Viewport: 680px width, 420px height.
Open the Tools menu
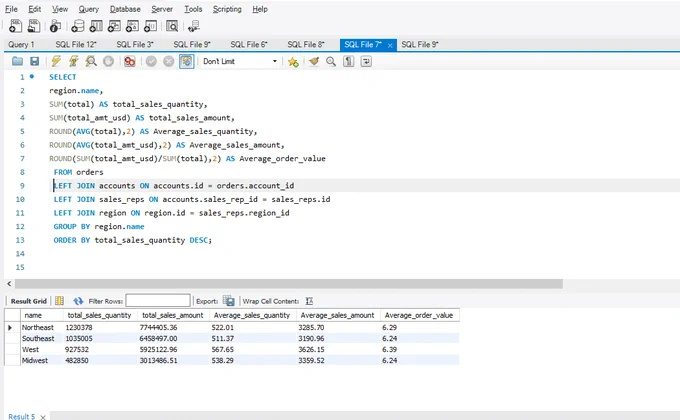[193, 9]
